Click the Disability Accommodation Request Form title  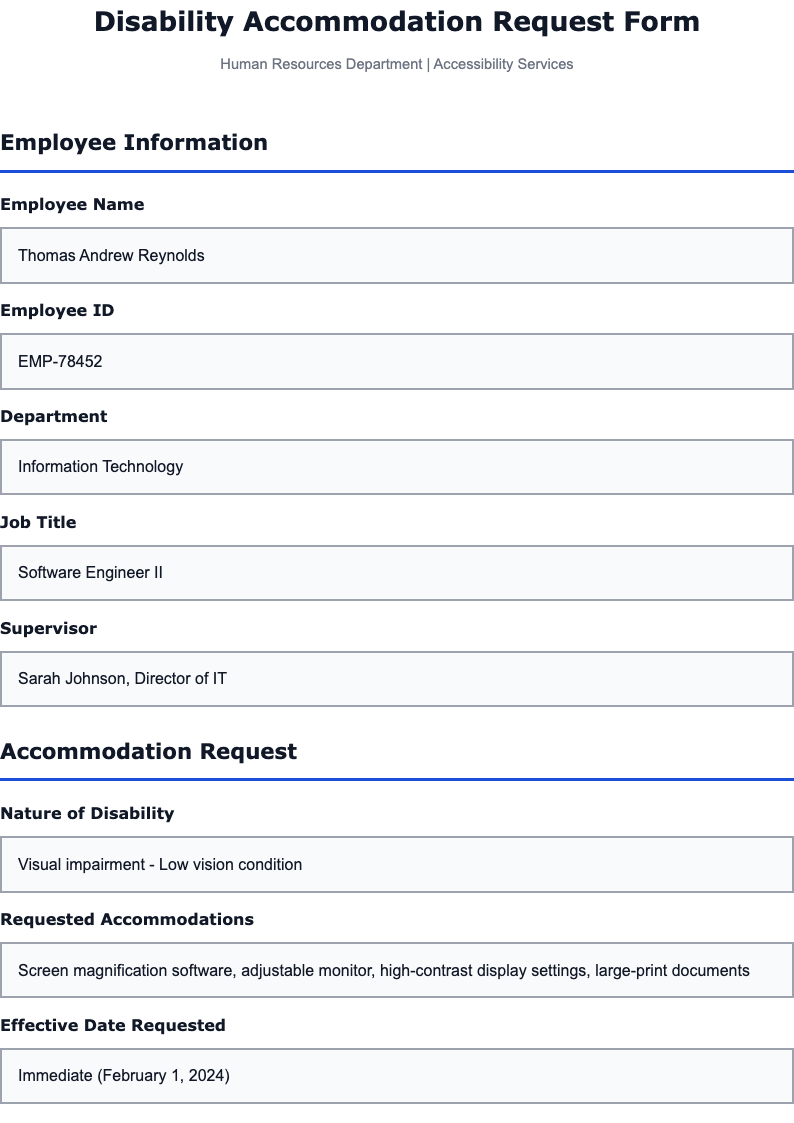[397, 21]
